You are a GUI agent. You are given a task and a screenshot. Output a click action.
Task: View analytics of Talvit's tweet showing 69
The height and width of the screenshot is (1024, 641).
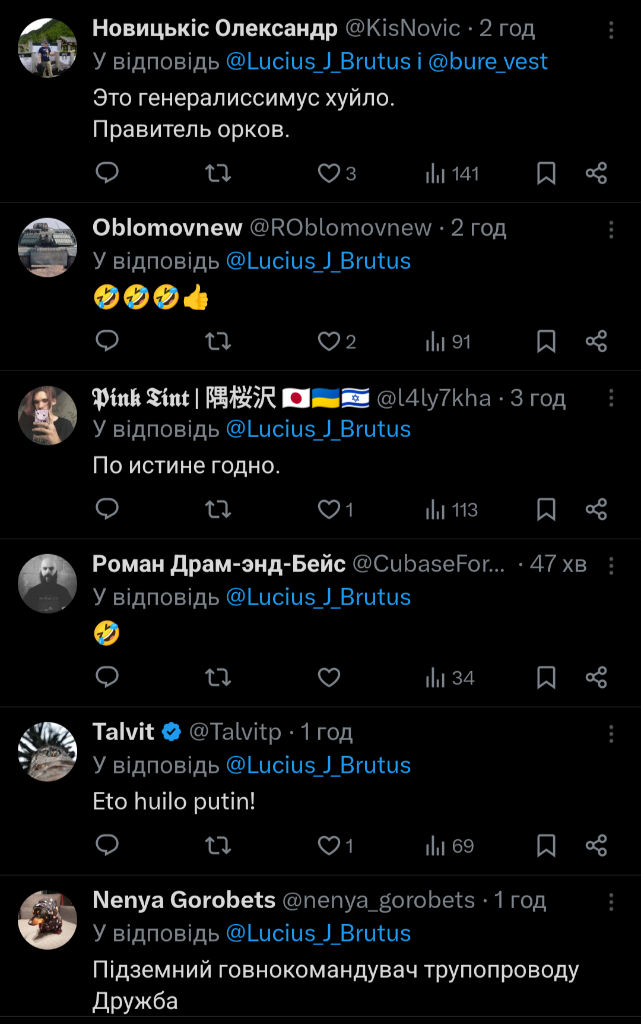point(449,846)
